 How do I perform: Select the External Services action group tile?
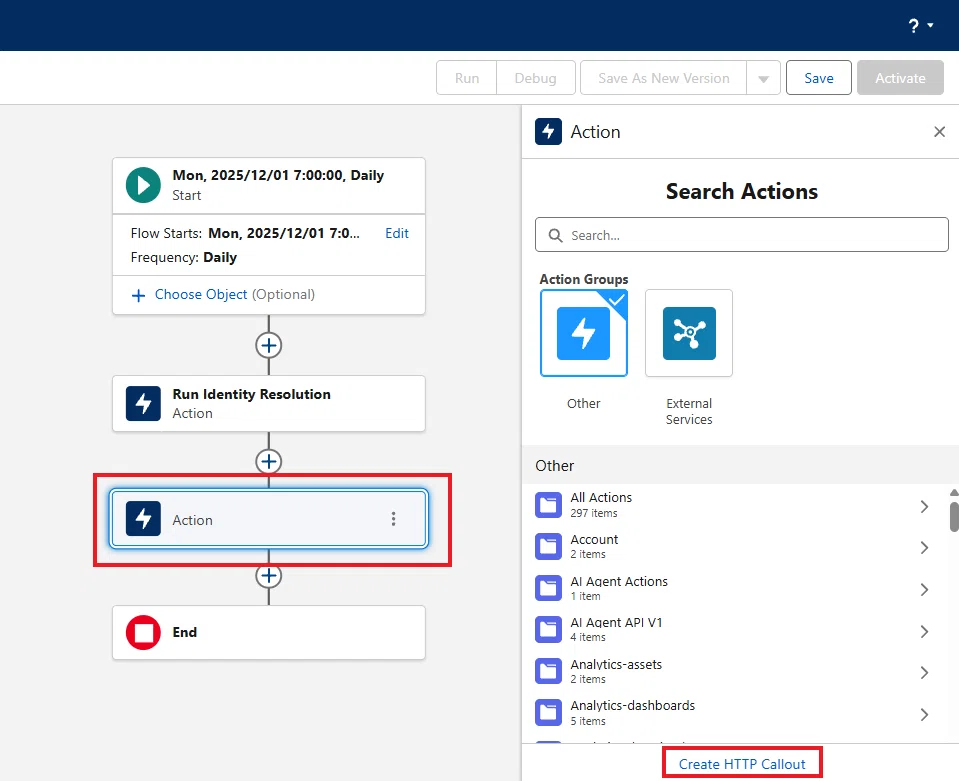(689, 333)
